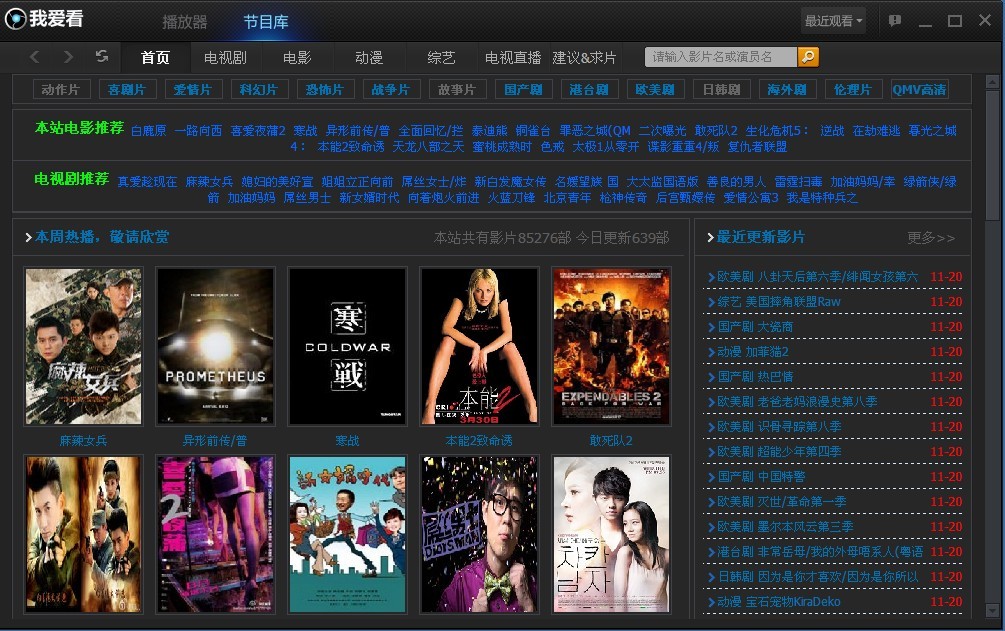Open the 白鹿原 movie recommendation link

click(x=149, y=131)
